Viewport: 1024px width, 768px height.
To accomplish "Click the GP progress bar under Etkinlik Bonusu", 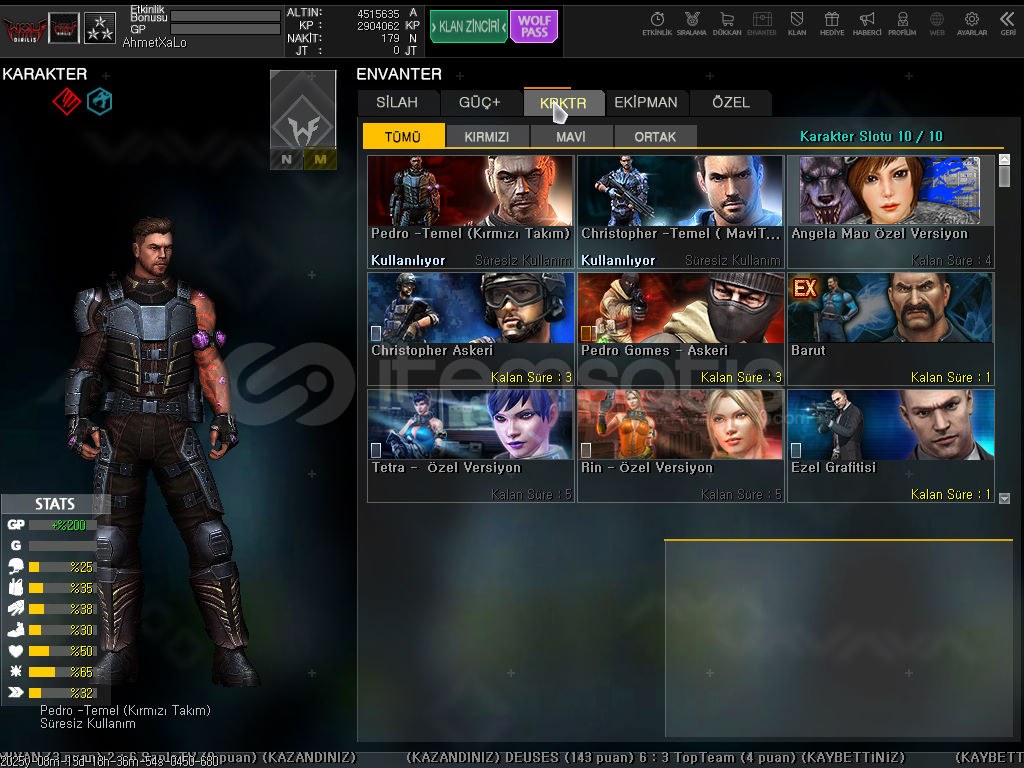I will point(225,29).
